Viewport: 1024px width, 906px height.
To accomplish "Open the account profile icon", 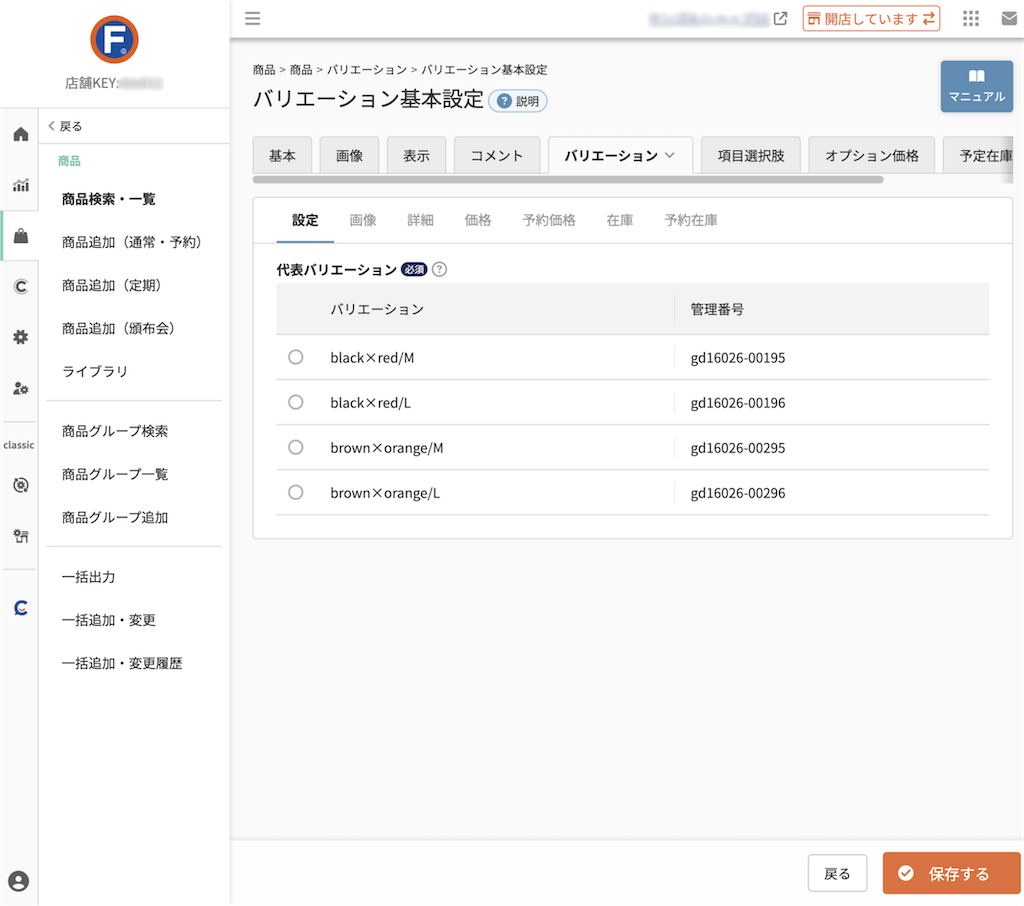I will tap(19, 881).
